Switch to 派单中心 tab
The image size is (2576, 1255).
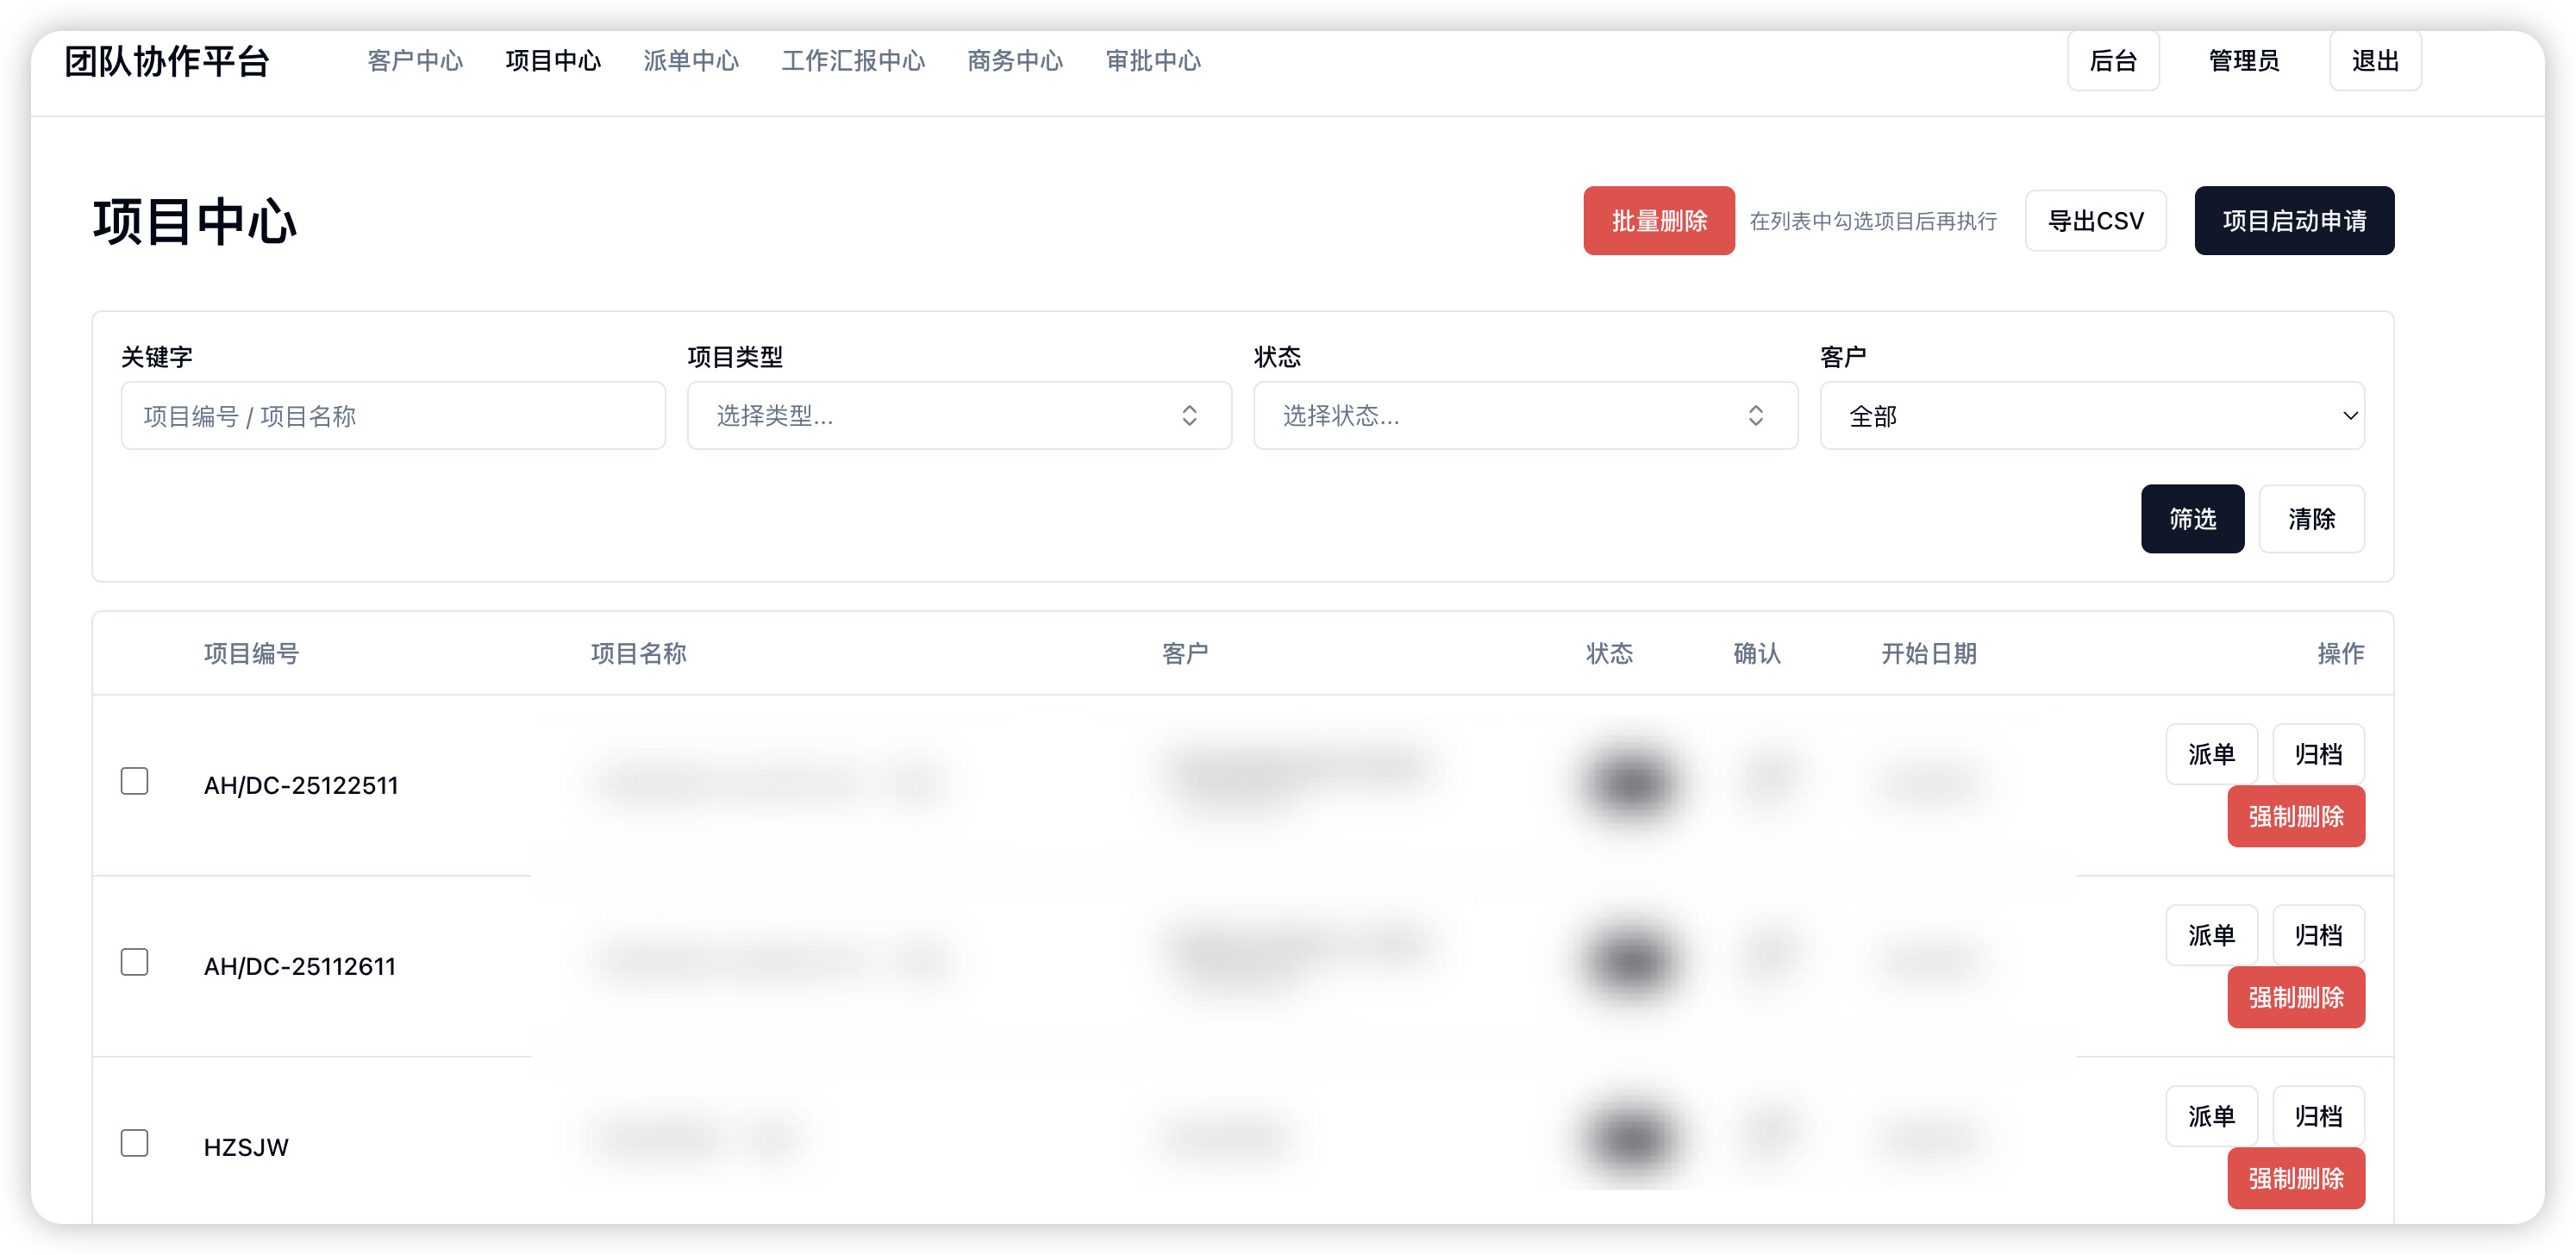[x=690, y=61]
